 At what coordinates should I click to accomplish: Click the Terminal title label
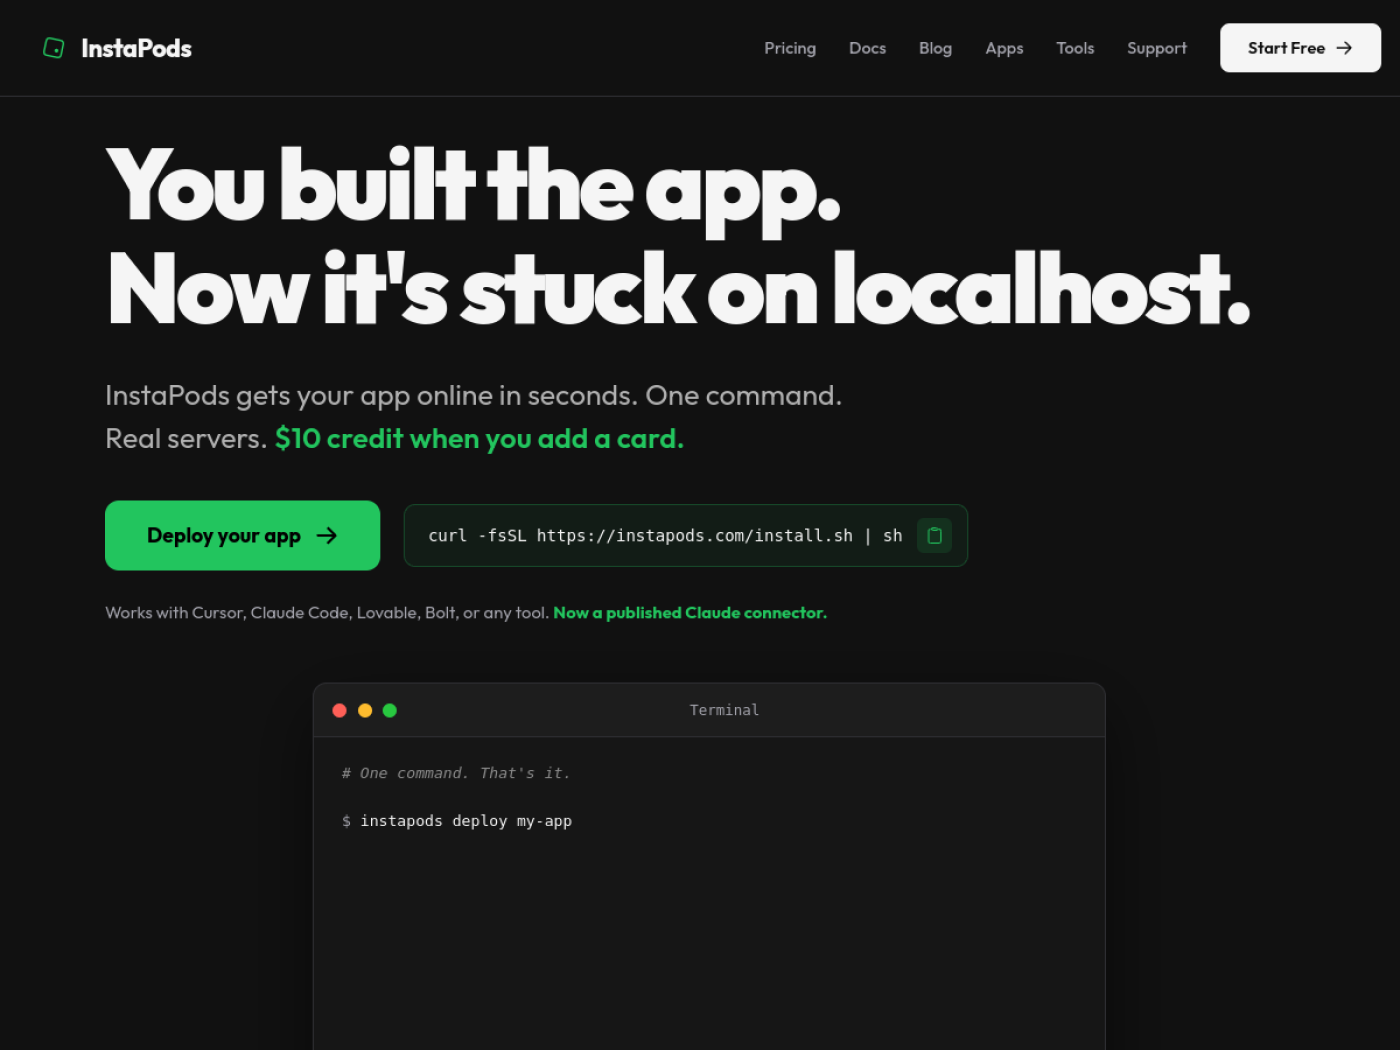click(x=724, y=710)
